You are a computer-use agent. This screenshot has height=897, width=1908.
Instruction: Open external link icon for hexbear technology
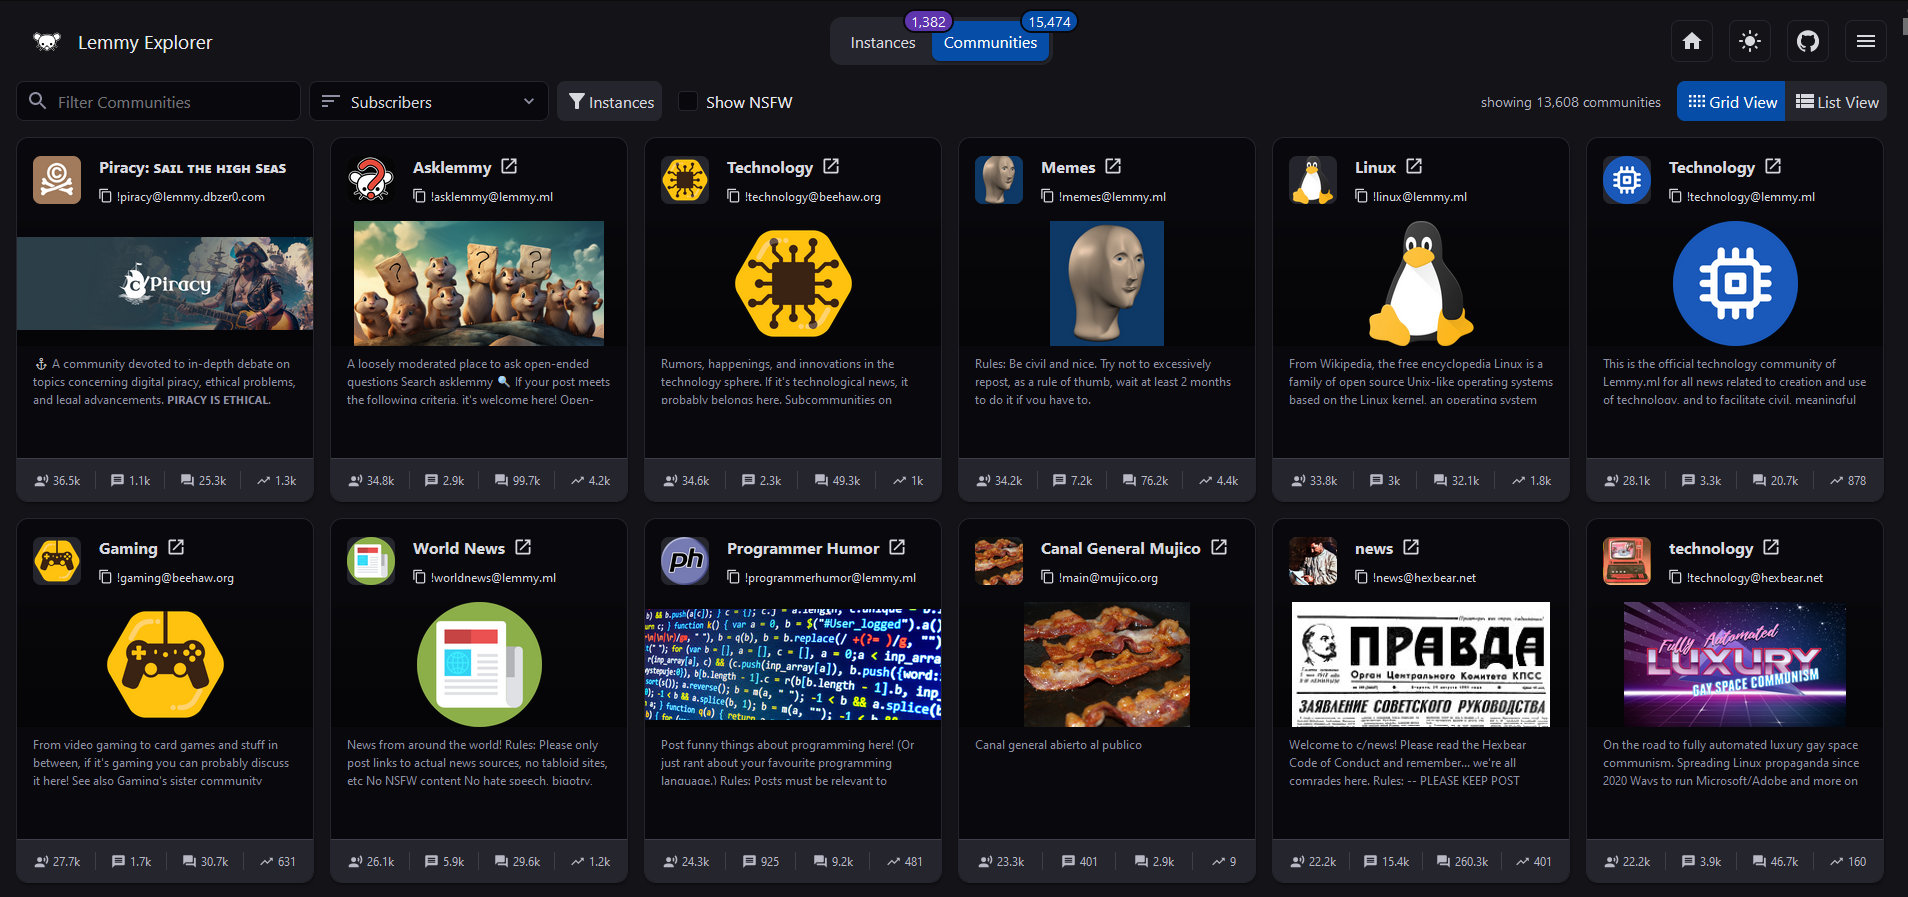pyautogui.click(x=1771, y=547)
